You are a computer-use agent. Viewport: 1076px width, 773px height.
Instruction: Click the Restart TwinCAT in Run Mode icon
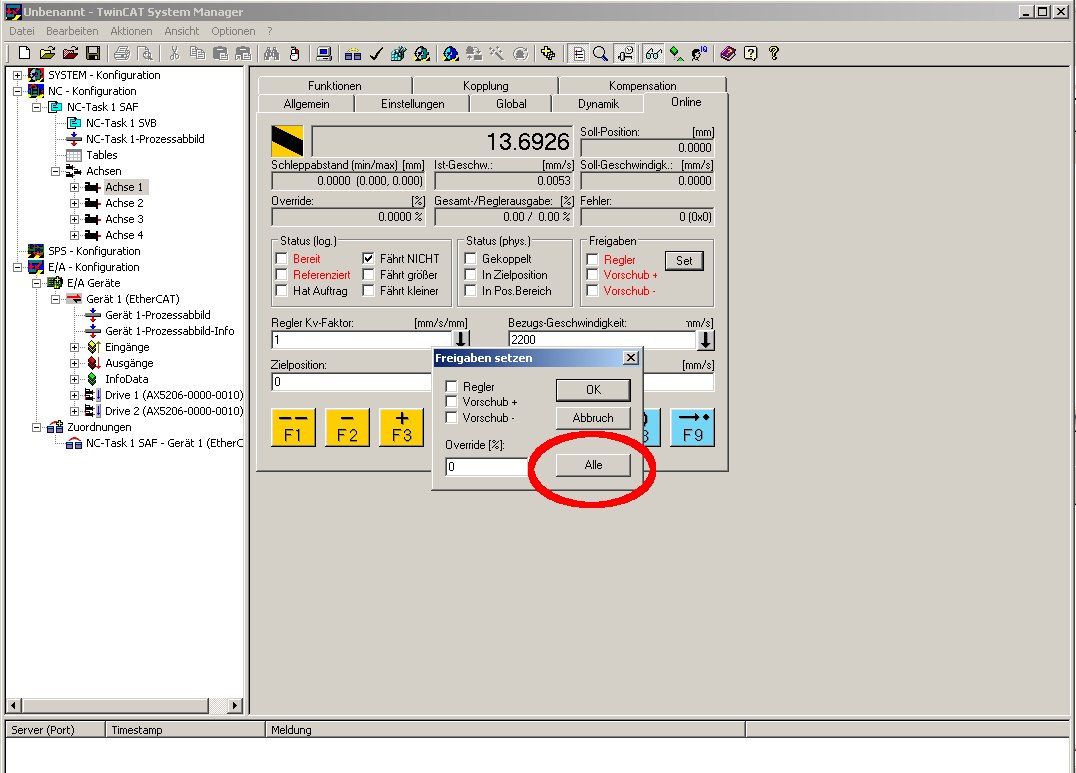coord(421,54)
